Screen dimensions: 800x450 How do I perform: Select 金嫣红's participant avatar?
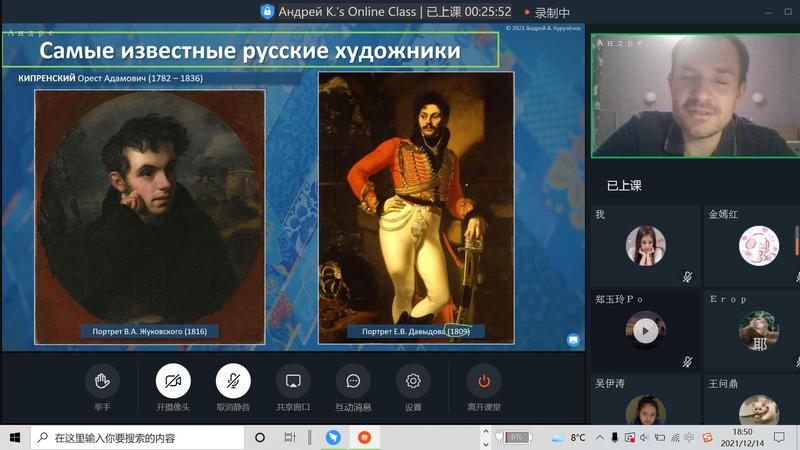759,246
